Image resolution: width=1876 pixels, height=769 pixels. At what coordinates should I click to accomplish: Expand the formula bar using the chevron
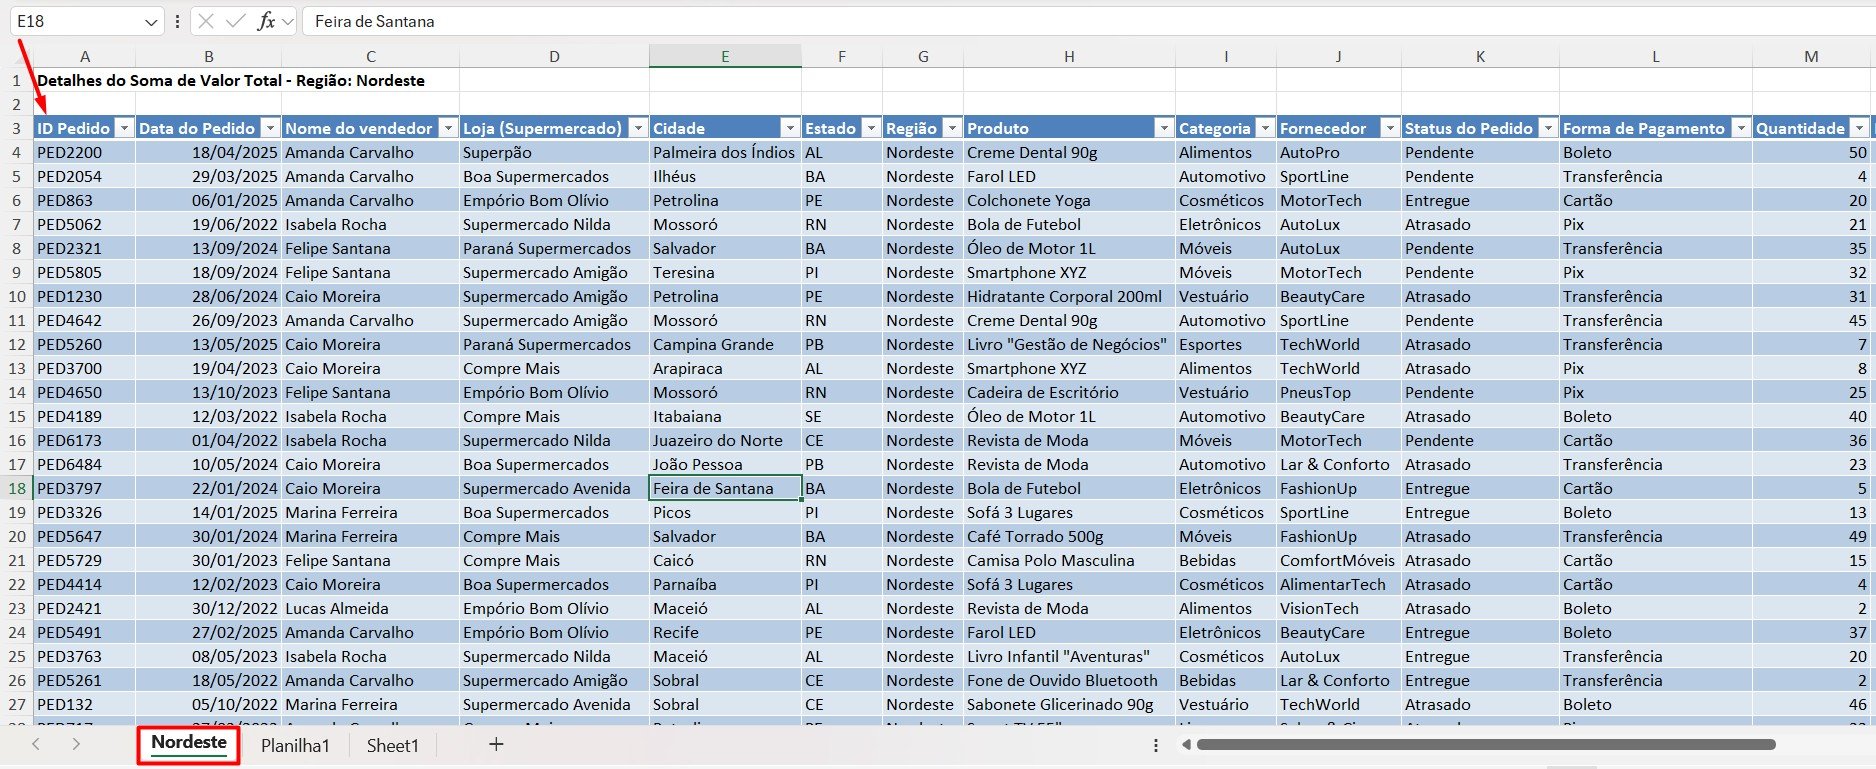tap(288, 21)
